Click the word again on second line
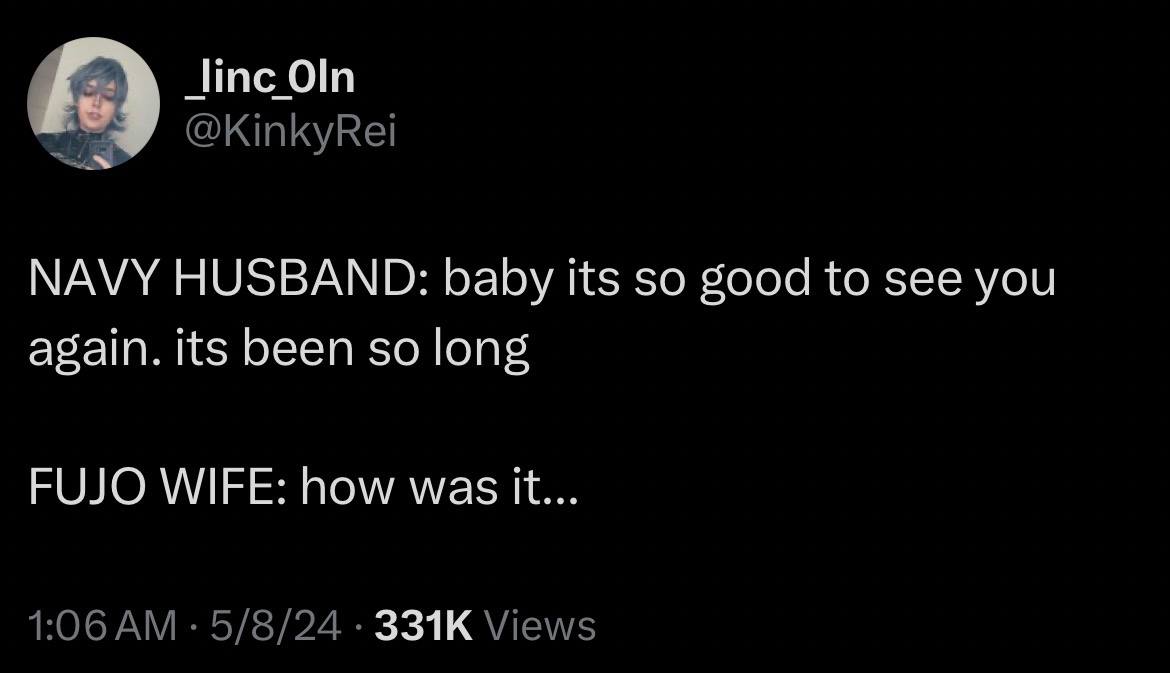This screenshot has height=673, width=1170. [87, 351]
